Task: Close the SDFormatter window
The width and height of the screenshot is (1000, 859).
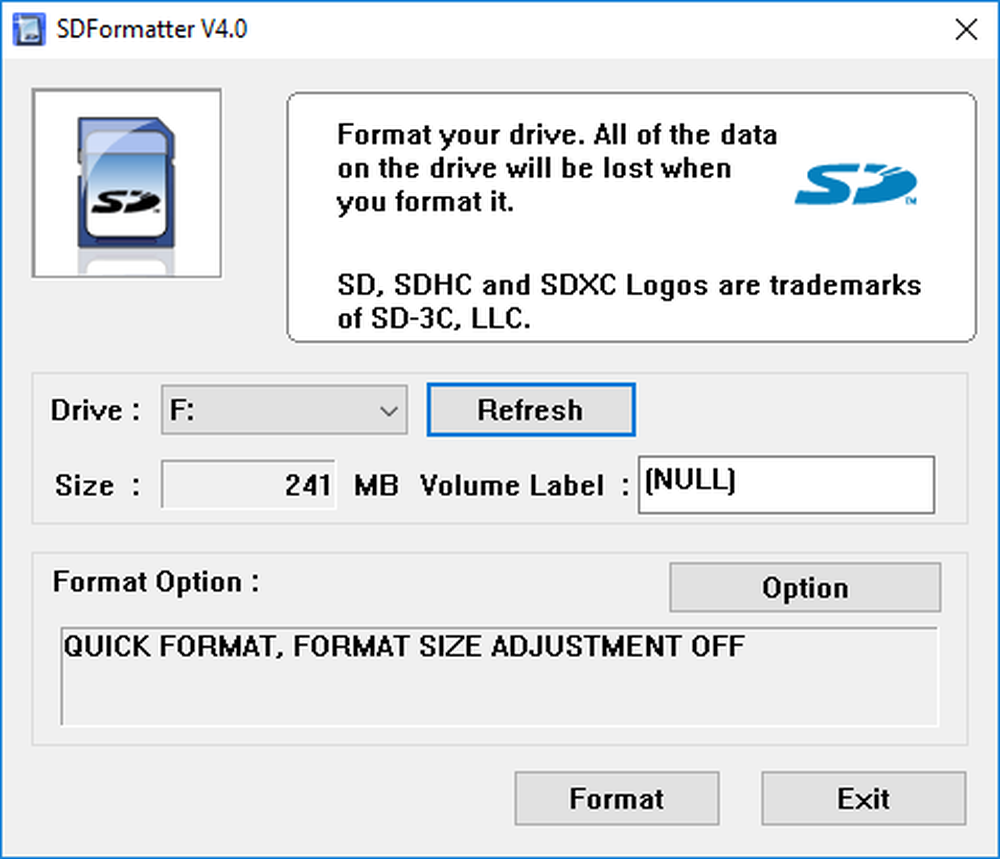Action: (x=966, y=29)
